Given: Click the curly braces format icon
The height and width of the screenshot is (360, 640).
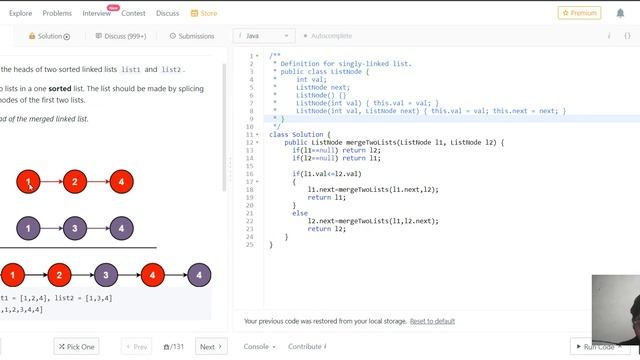Looking at the screenshot, I should [627, 36].
